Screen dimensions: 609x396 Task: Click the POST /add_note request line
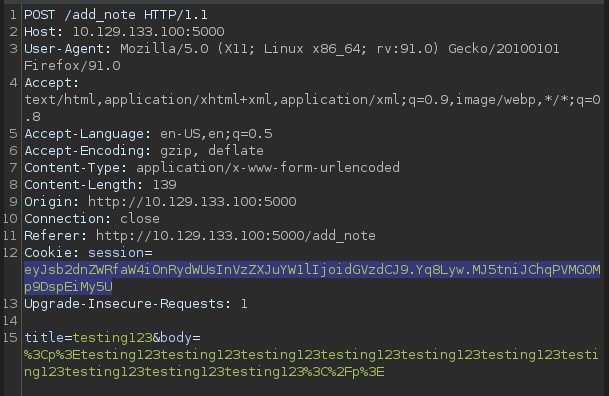coord(116,15)
